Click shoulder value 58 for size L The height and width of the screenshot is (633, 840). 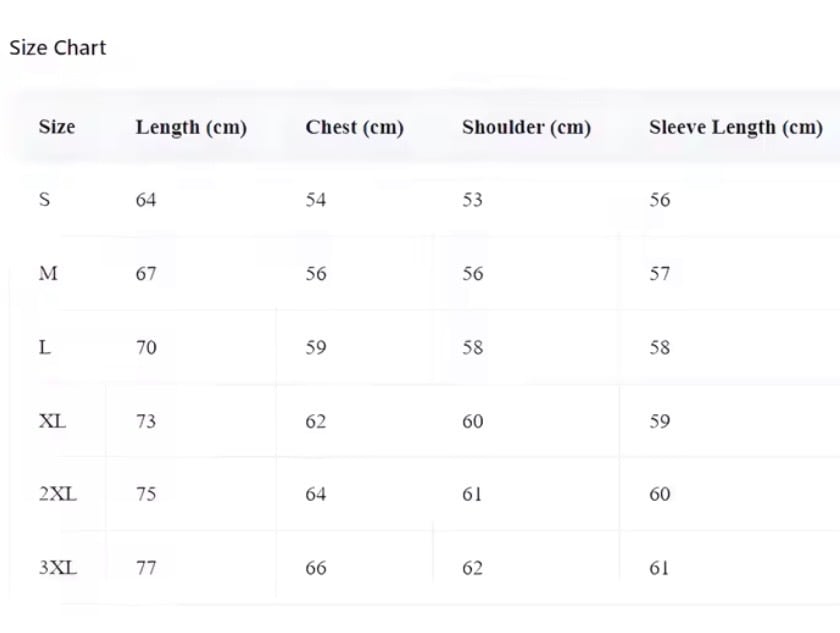[x=473, y=347]
